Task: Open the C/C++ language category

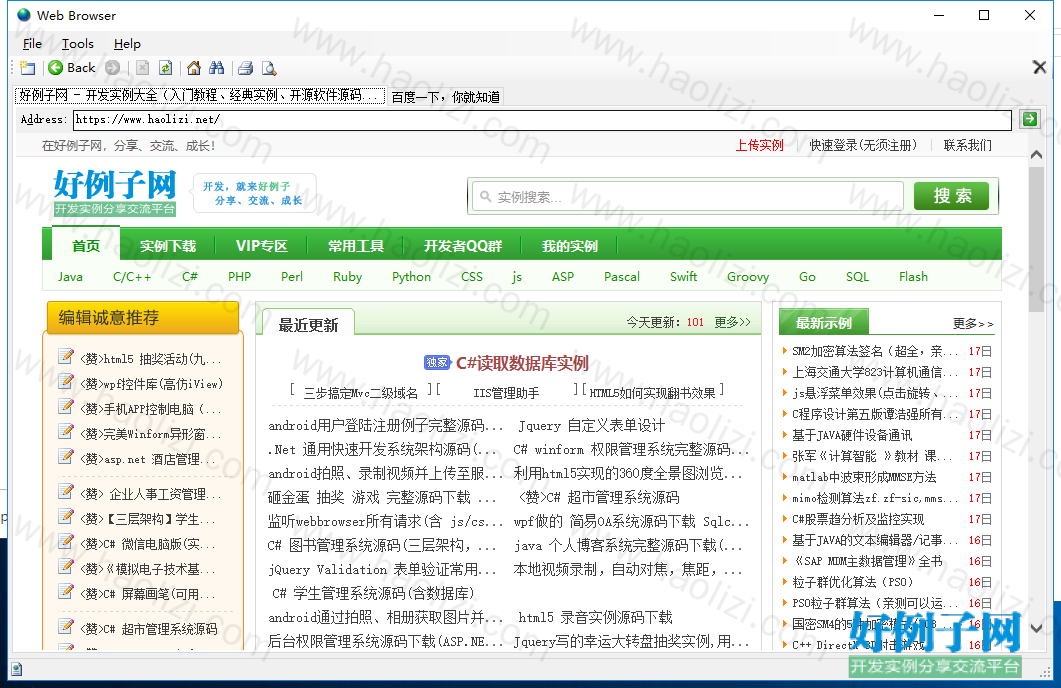Action: pos(132,277)
